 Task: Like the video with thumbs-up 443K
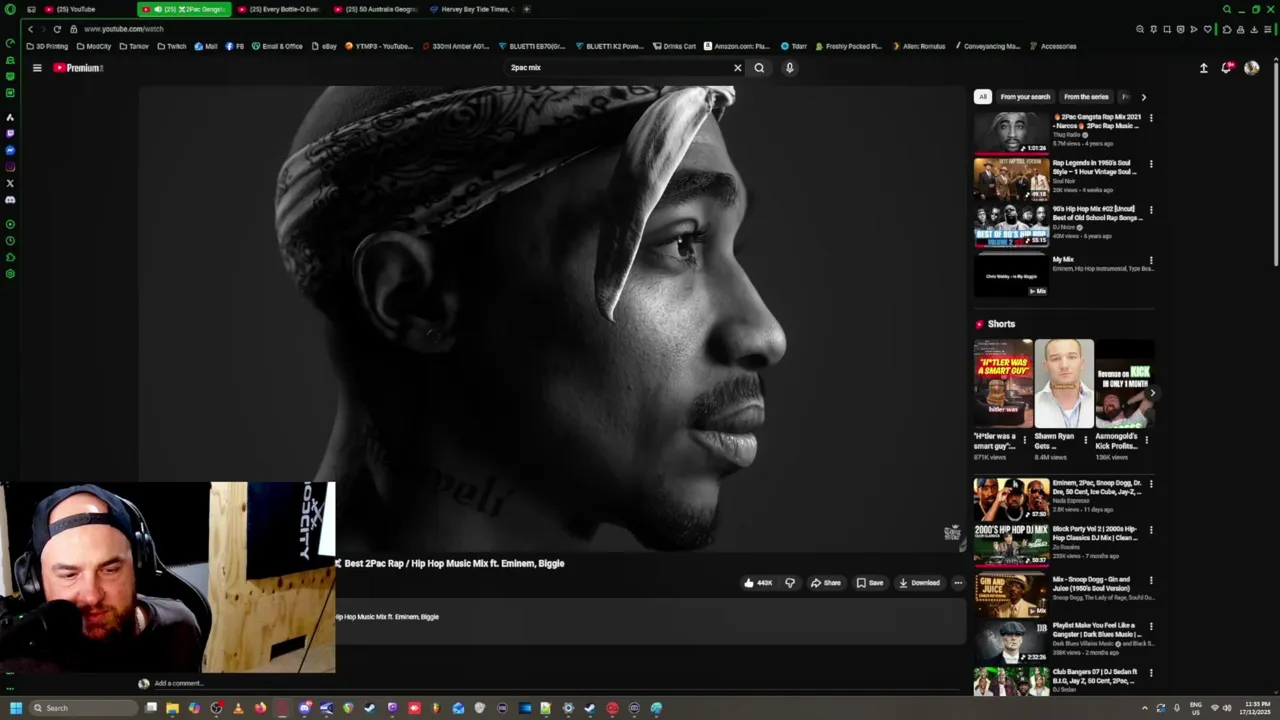coord(759,583)
